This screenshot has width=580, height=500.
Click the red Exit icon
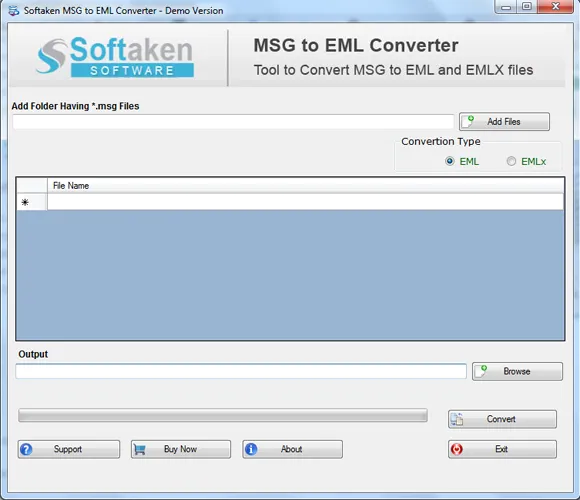click(457, 449)
